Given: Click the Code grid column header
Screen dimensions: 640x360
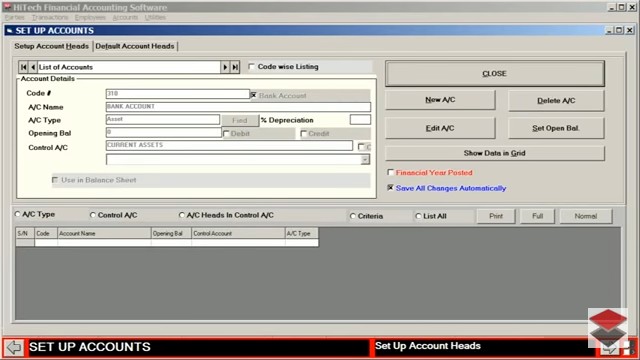Looking at the screenshot, I should tap(46, 233).
